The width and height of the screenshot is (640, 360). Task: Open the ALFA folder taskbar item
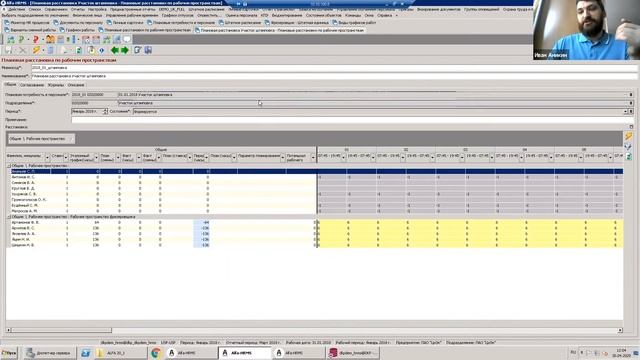(120, 353)
